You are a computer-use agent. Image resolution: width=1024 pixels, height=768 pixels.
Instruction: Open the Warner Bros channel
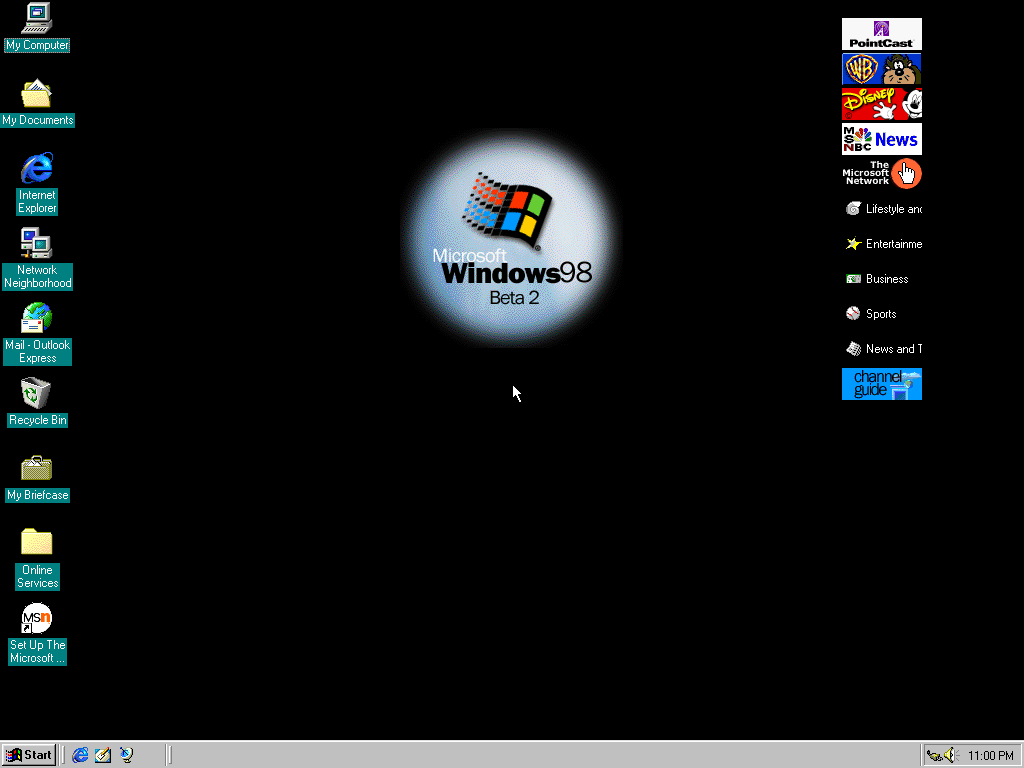click(882, 69)
